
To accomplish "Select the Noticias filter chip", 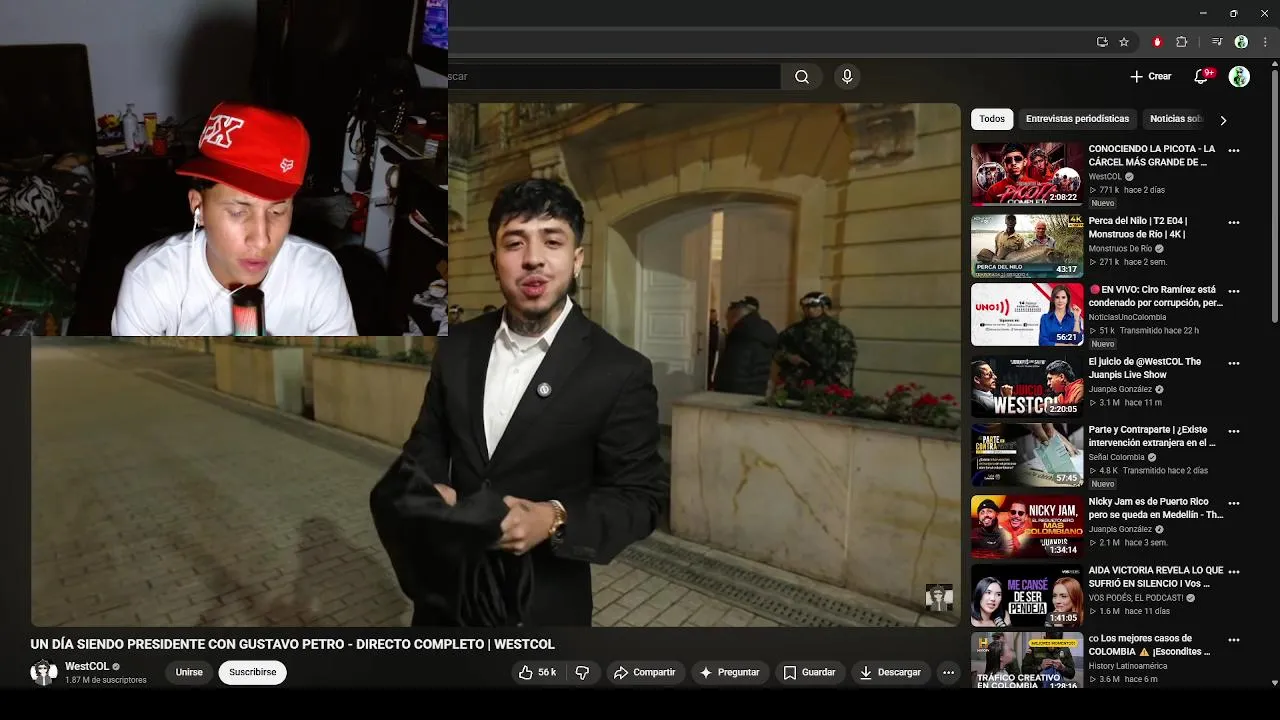I will coord(1175,119).
